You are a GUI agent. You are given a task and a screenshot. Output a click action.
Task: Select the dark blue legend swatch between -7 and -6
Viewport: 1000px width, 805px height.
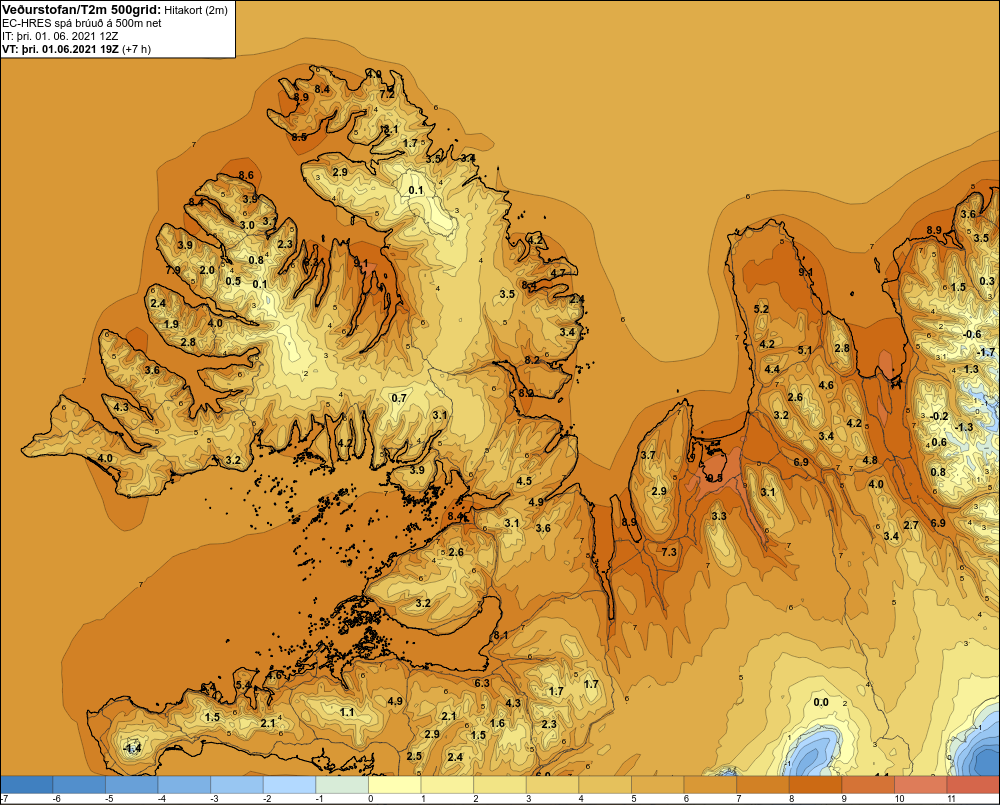(26, 785)
